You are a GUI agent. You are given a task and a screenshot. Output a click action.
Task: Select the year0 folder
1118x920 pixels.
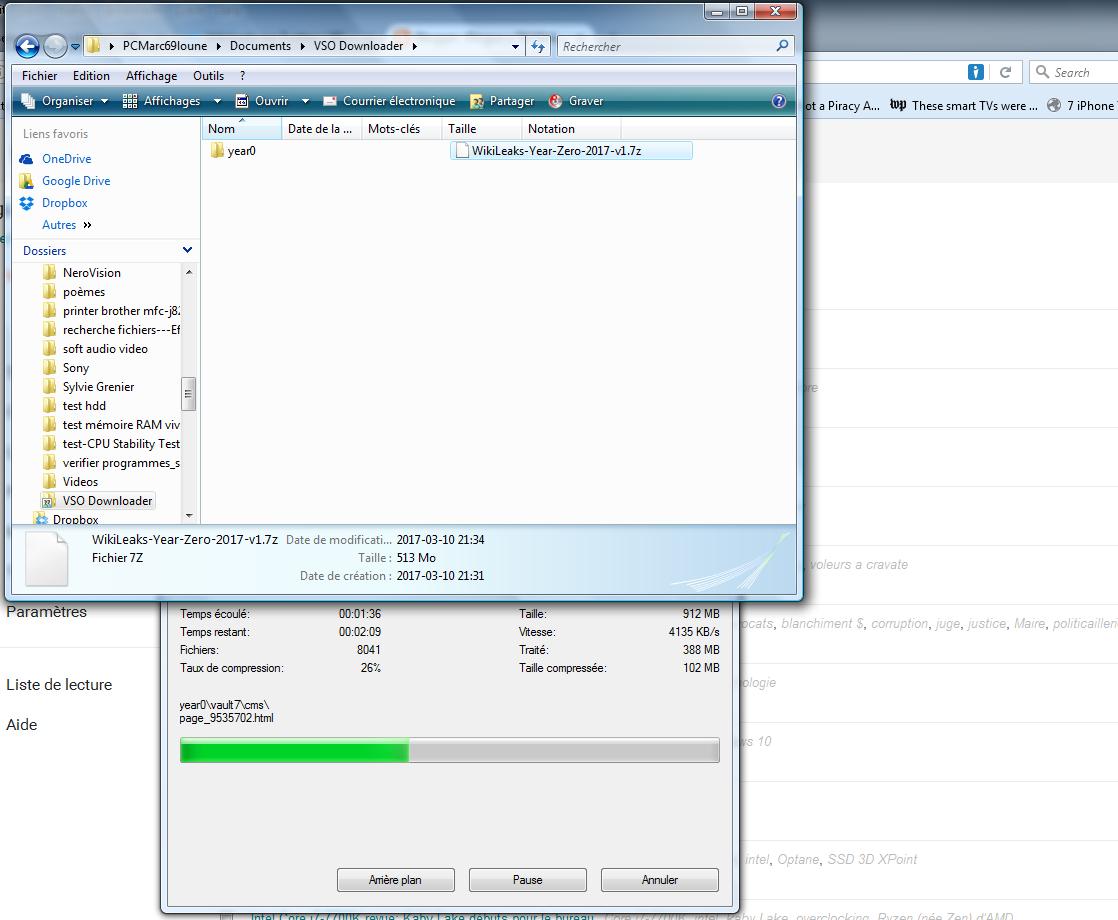[x=233, y=150]
